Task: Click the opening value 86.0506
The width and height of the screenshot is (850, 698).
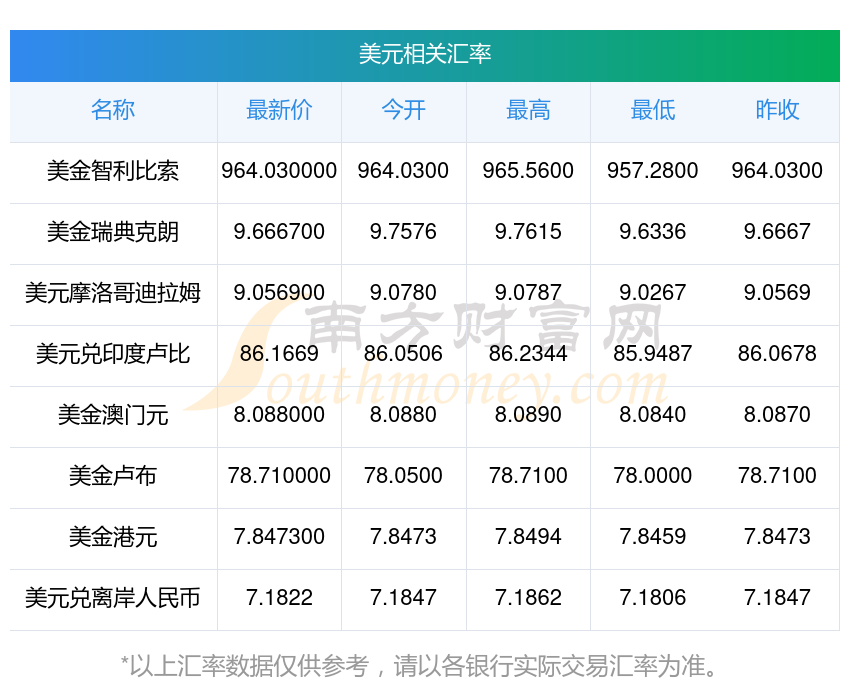Action: (x=403, y=354)
